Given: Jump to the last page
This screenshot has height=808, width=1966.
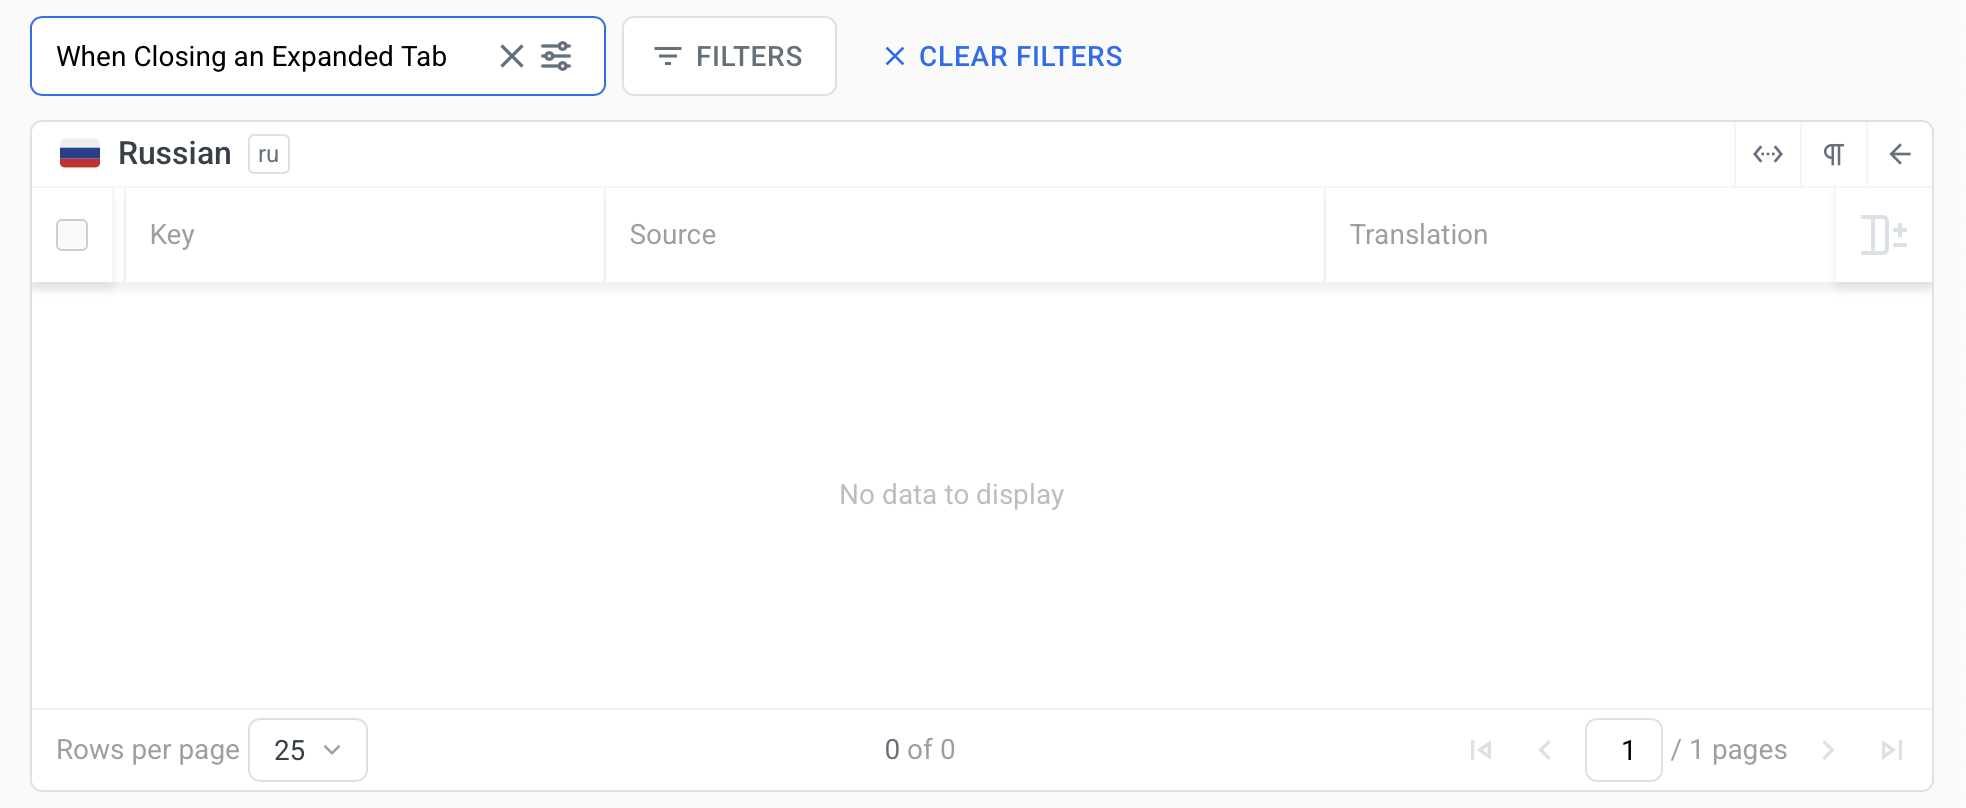Looking at the screenshot, I should coord(1891,750).
